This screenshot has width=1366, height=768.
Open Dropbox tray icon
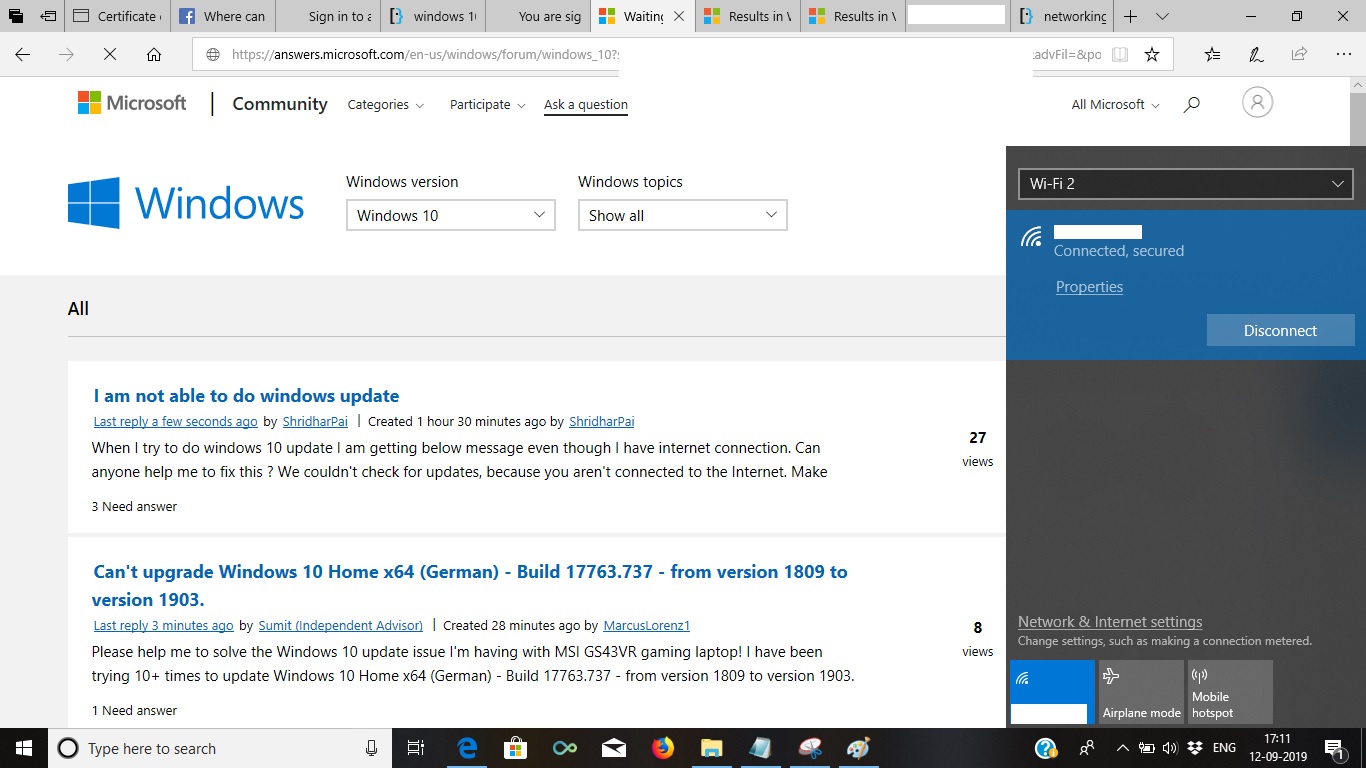tap(1195, 748)
